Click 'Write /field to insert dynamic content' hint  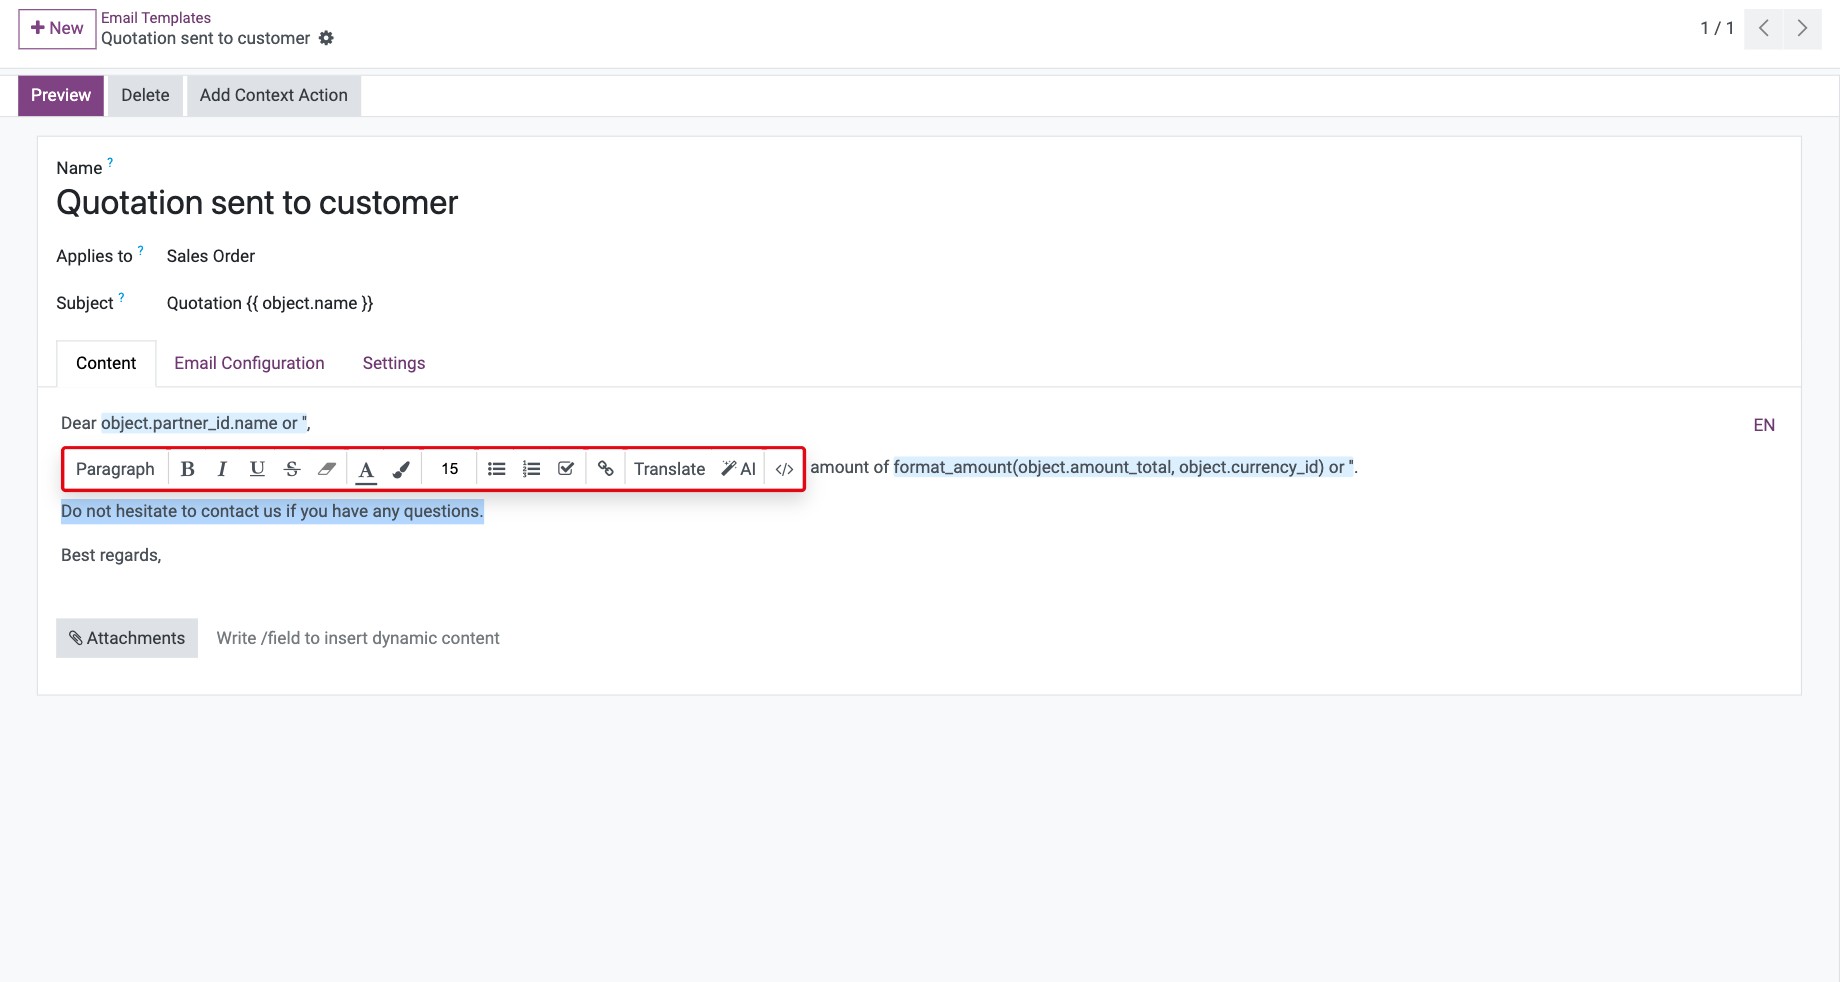(358, 638)
